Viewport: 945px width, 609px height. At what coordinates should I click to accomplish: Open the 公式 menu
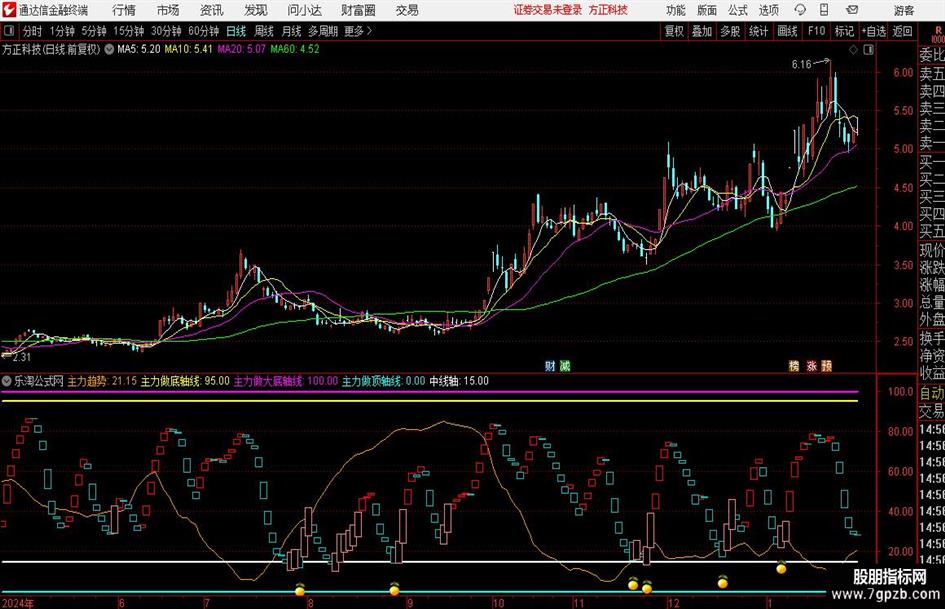[738, 10]
